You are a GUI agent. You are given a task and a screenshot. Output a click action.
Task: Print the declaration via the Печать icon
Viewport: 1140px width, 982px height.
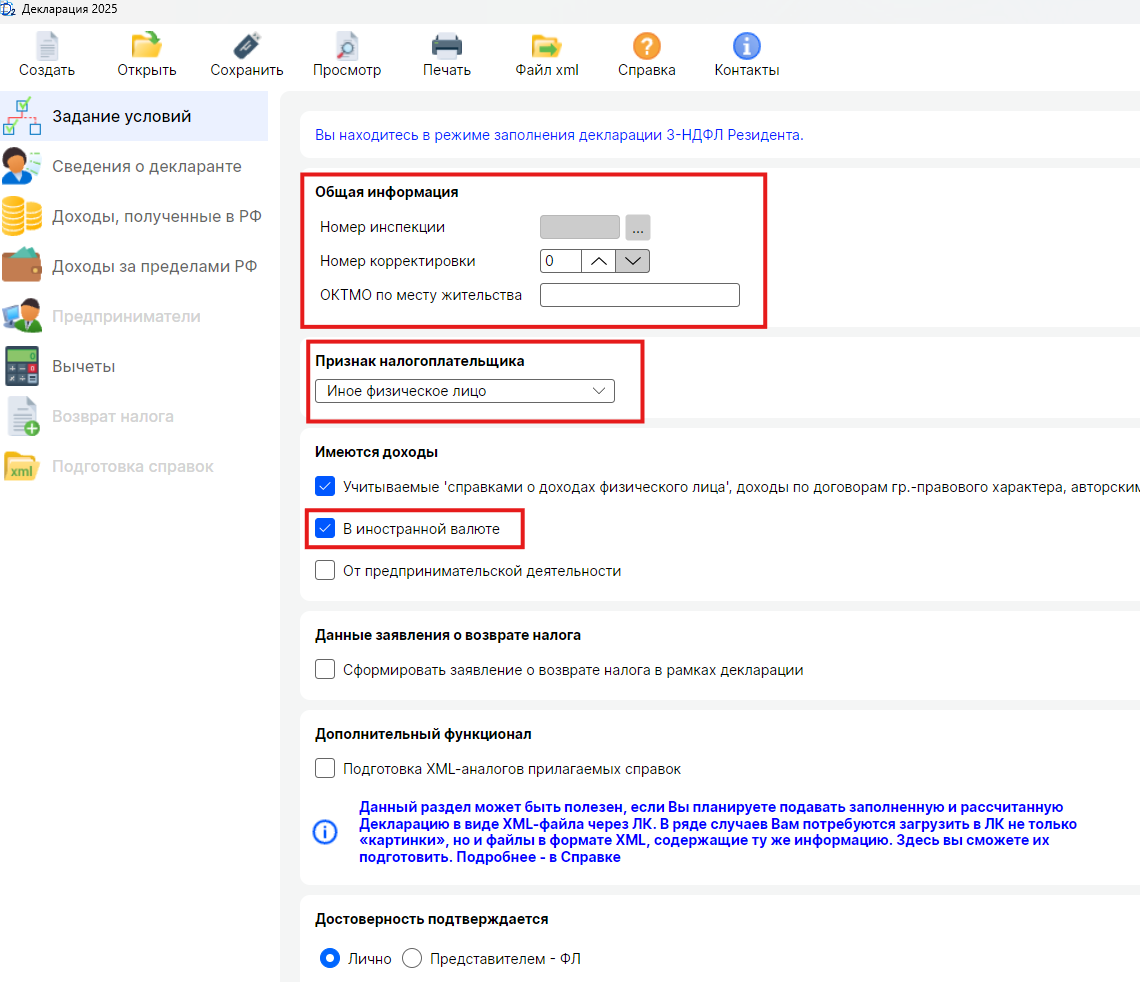pos(447,47)
